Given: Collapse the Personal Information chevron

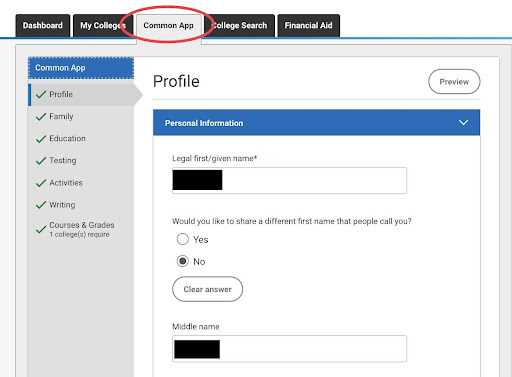Looking at the screenshot, I should point(463,123).
